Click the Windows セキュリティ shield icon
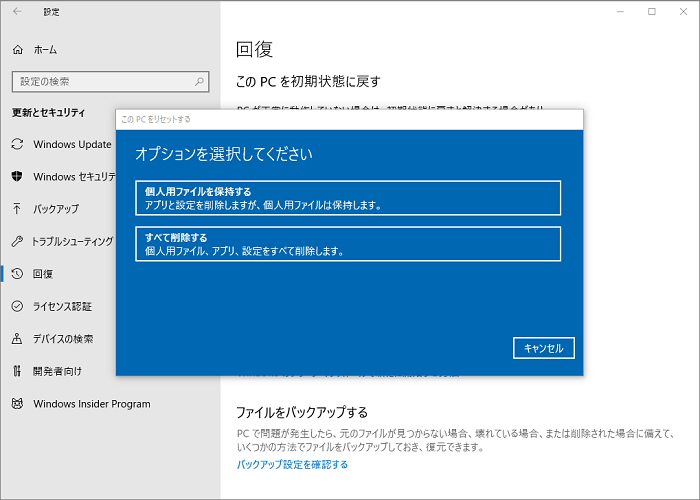This screenshot has width=700, height=500. [x=17, y=176]
